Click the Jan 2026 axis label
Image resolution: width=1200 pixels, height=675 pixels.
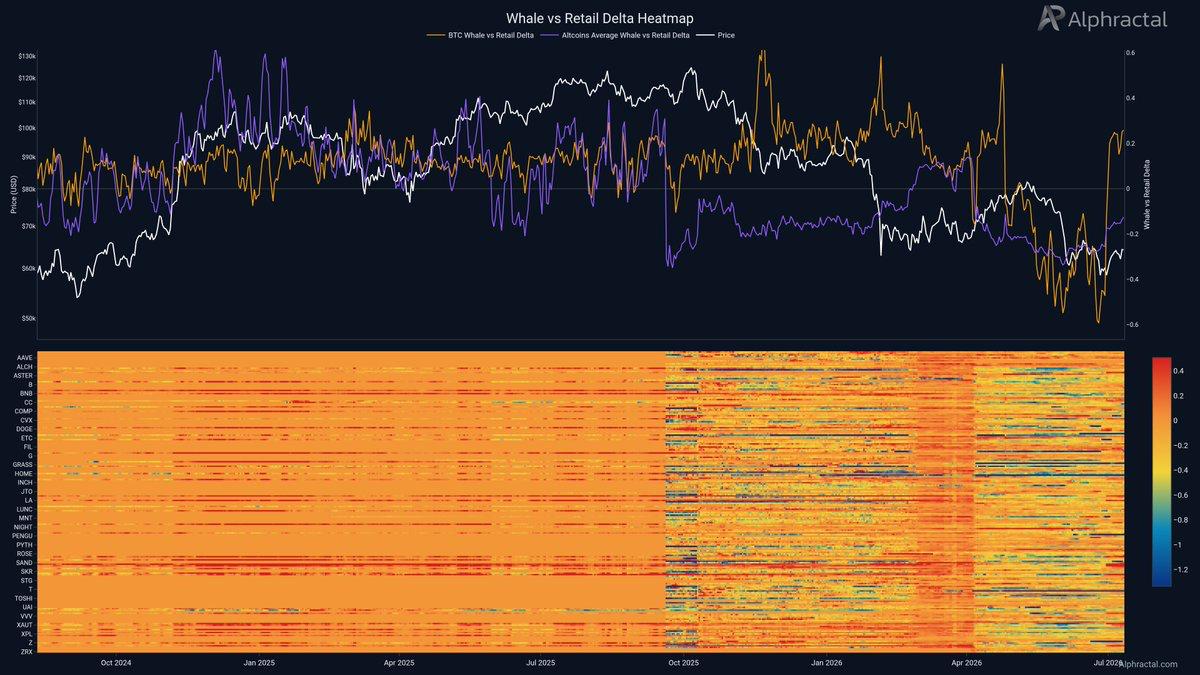pyautogui.click(x=828, y=663)
